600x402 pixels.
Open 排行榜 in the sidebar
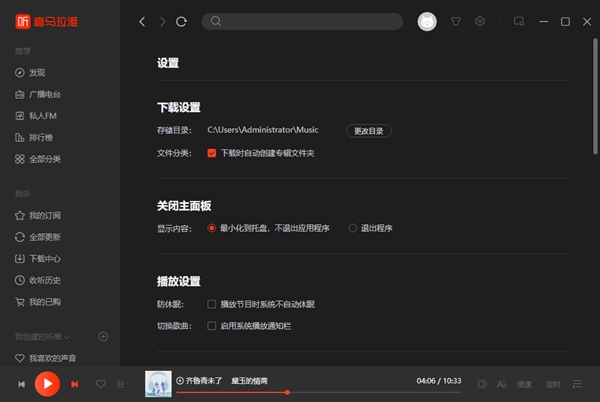click(43, 137)
